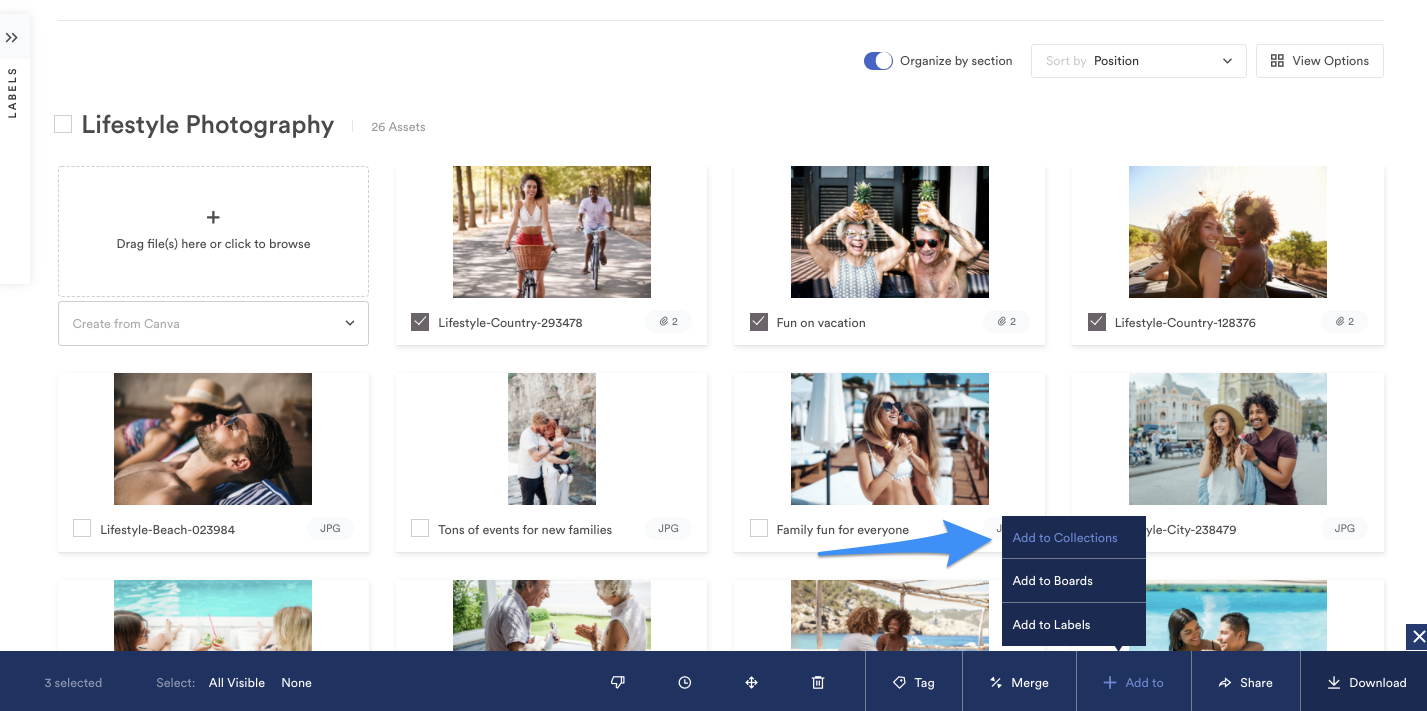Click the vertical LABELS tab text
The width and height of the screenshot is (1427, 711).
pos(13,93)
